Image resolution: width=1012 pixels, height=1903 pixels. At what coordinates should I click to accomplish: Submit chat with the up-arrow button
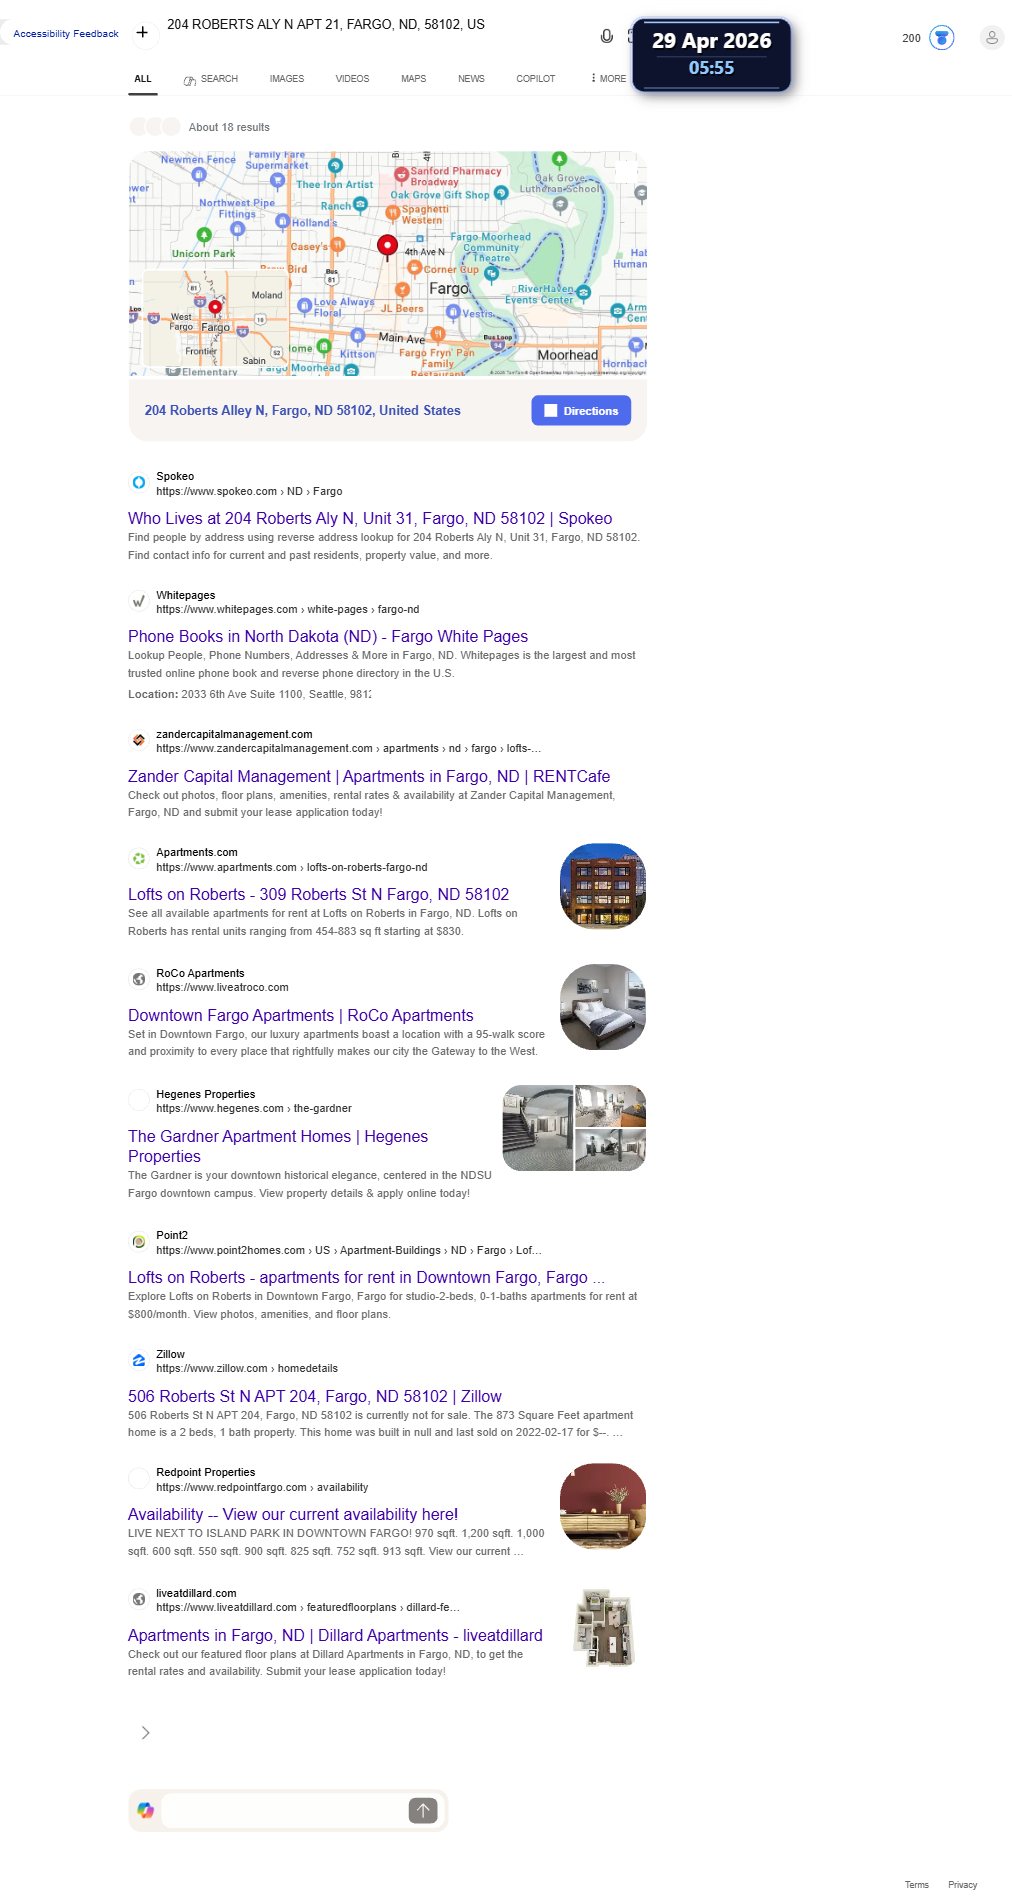pyautogui.click(x=423, y=1811)
